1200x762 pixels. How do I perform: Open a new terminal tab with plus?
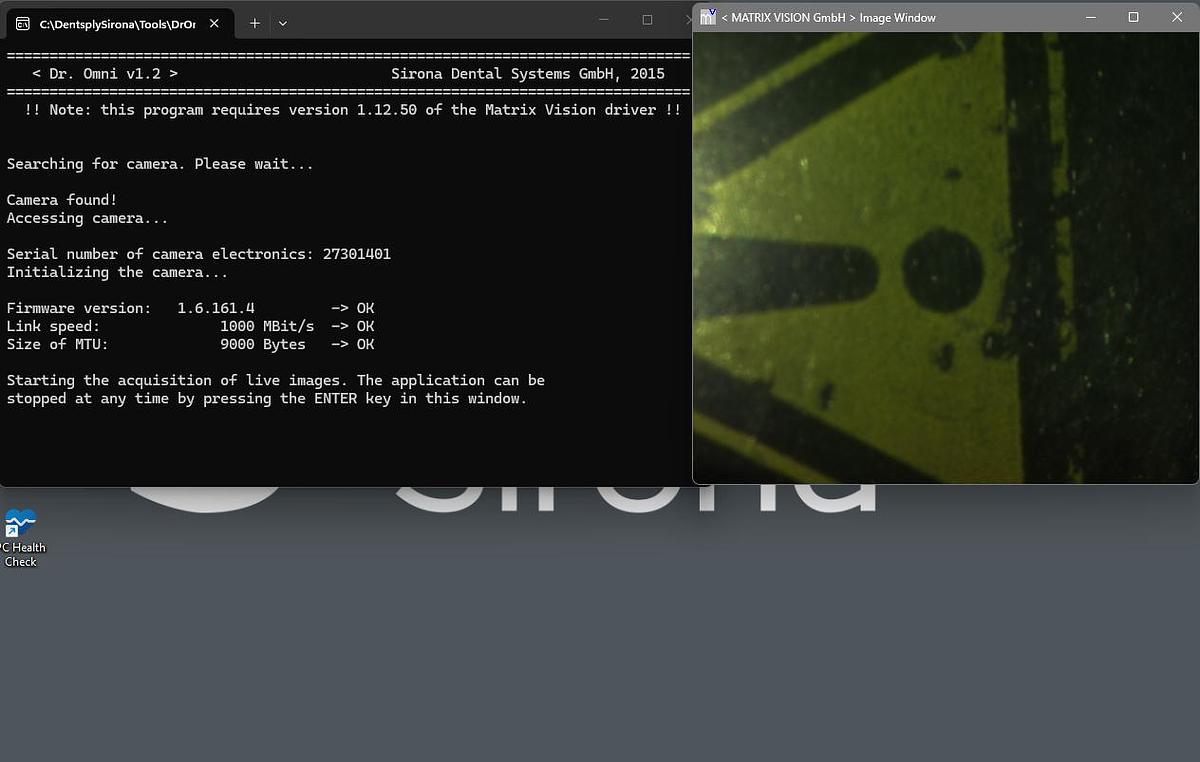[x=255, y=23]
